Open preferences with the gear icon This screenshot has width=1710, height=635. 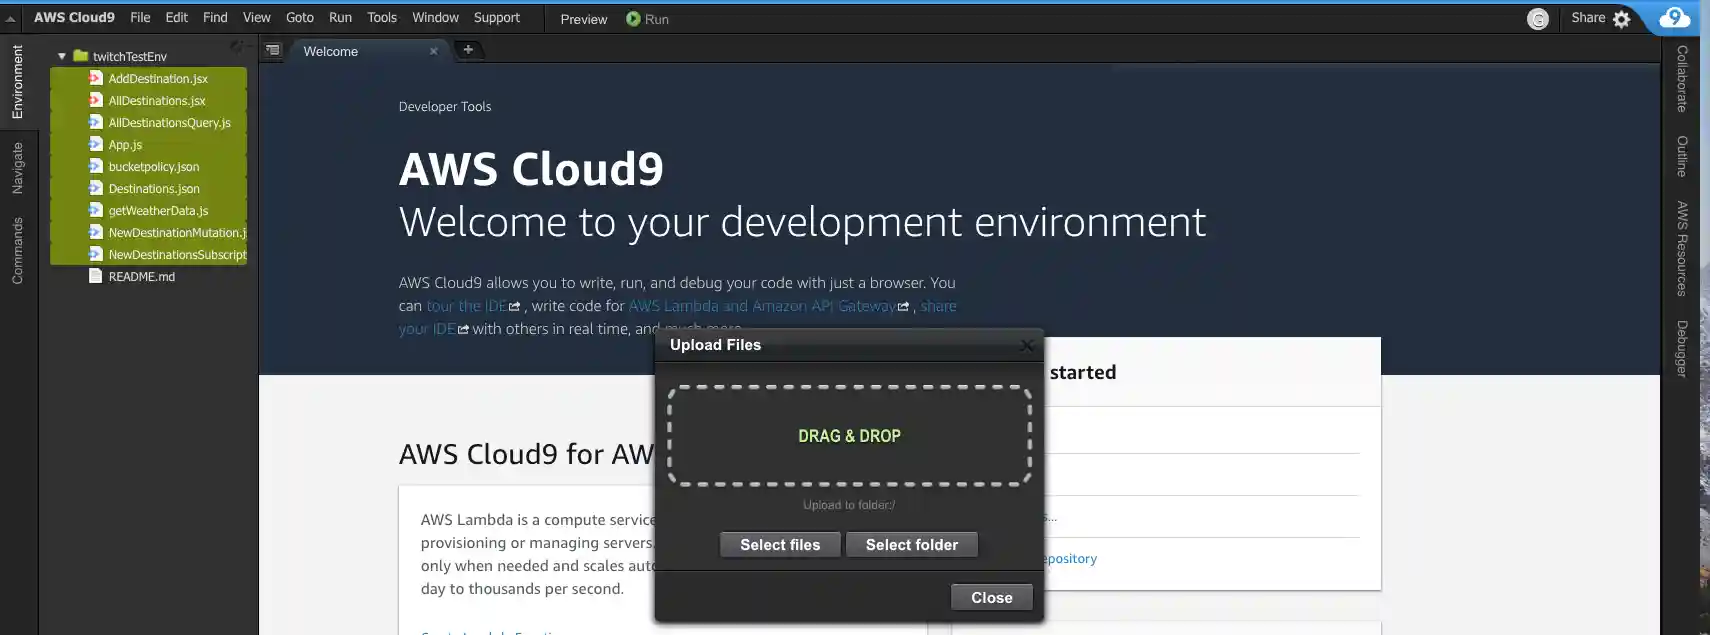[x=1622, y=19]
